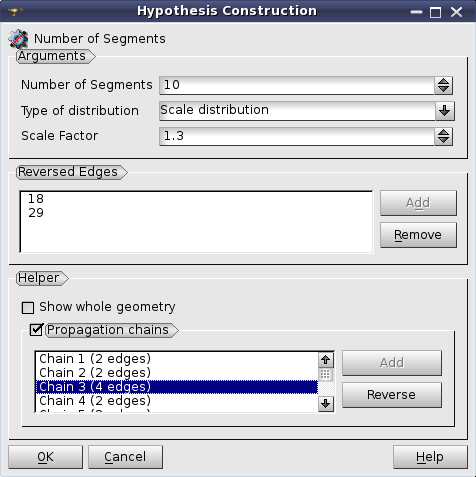Uncheck the Propagation chains checkbox
The height and width of the screenshot is (477, 476).
[x=36, y=330]
